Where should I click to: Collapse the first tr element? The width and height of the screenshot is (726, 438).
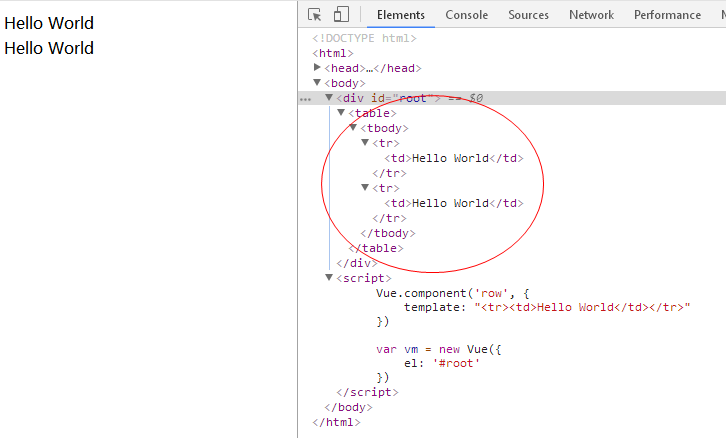[x=365, y=143]
